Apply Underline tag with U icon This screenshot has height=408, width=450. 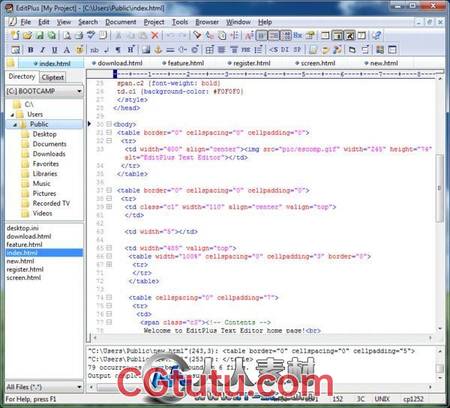pos(55,50)
